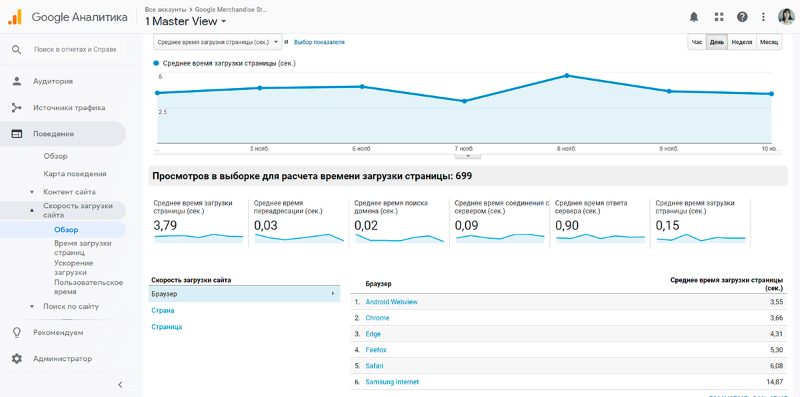Screen dimensions: 800x397
Task: Open the Edge browser link
Action: (373, 334)
